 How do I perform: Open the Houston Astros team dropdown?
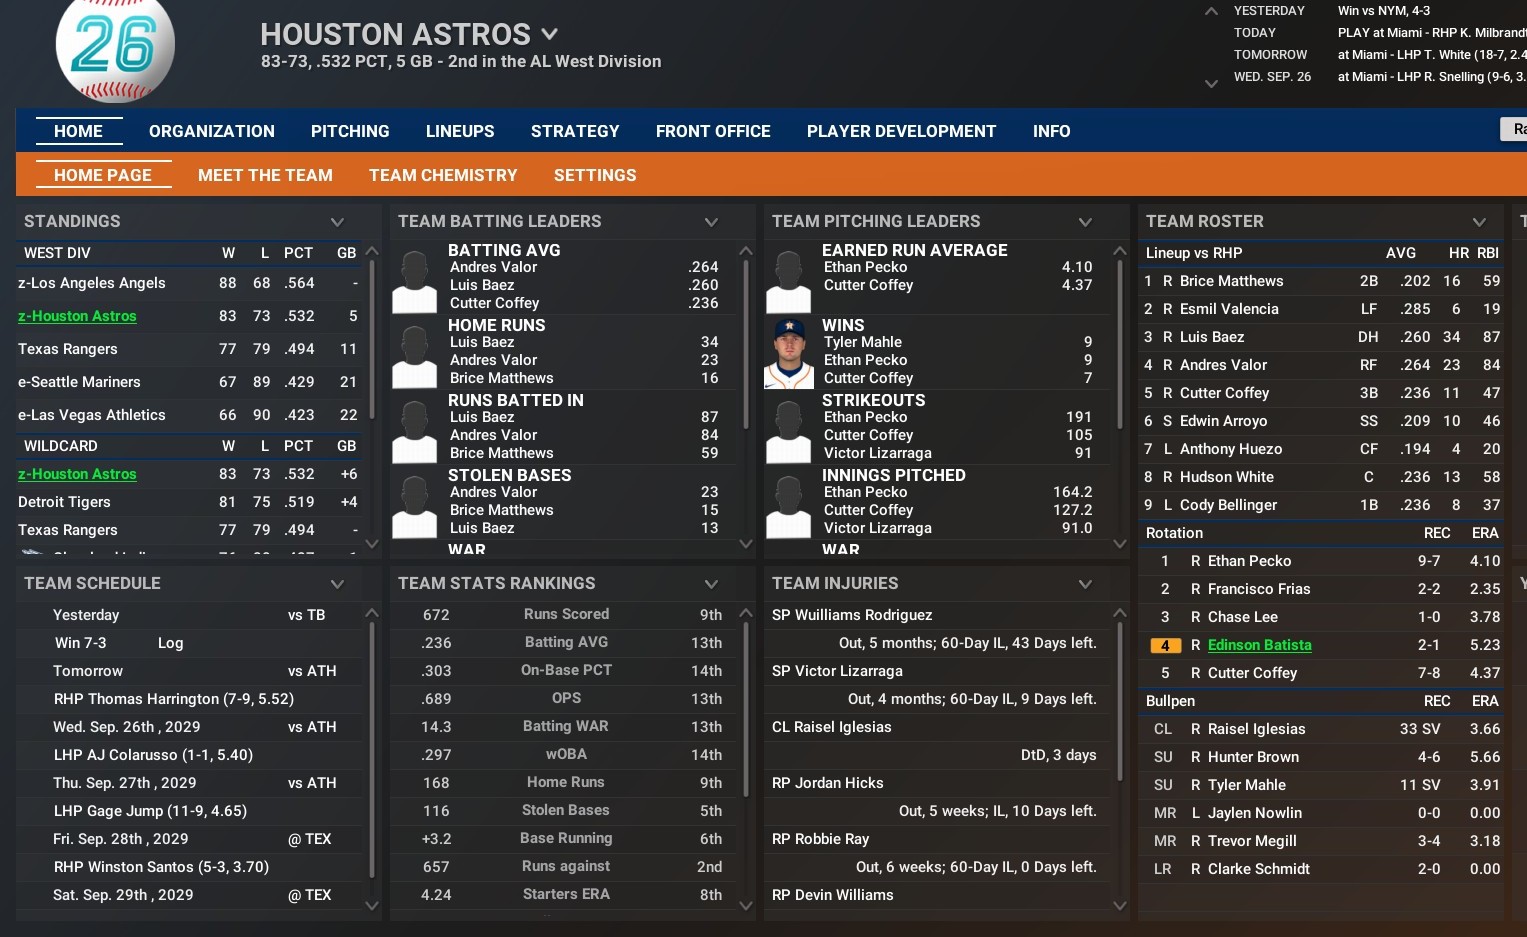pos(549,34)
